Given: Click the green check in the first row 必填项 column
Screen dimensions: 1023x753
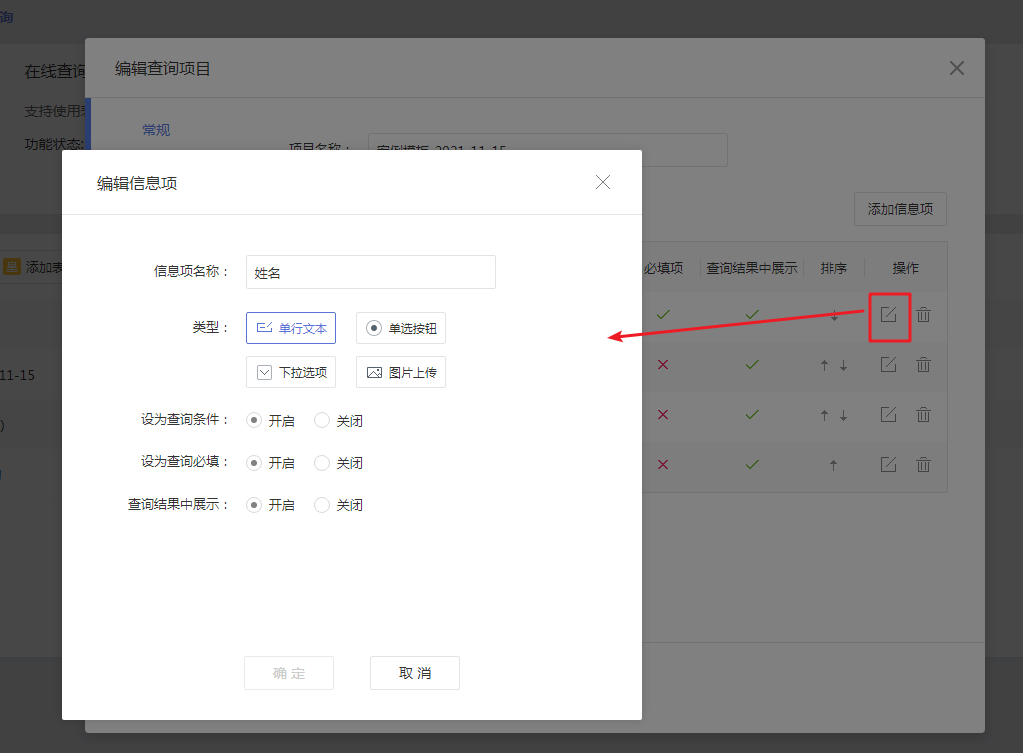Looking at the screenshot, I should pyautogui.click(x=664, y=315).
